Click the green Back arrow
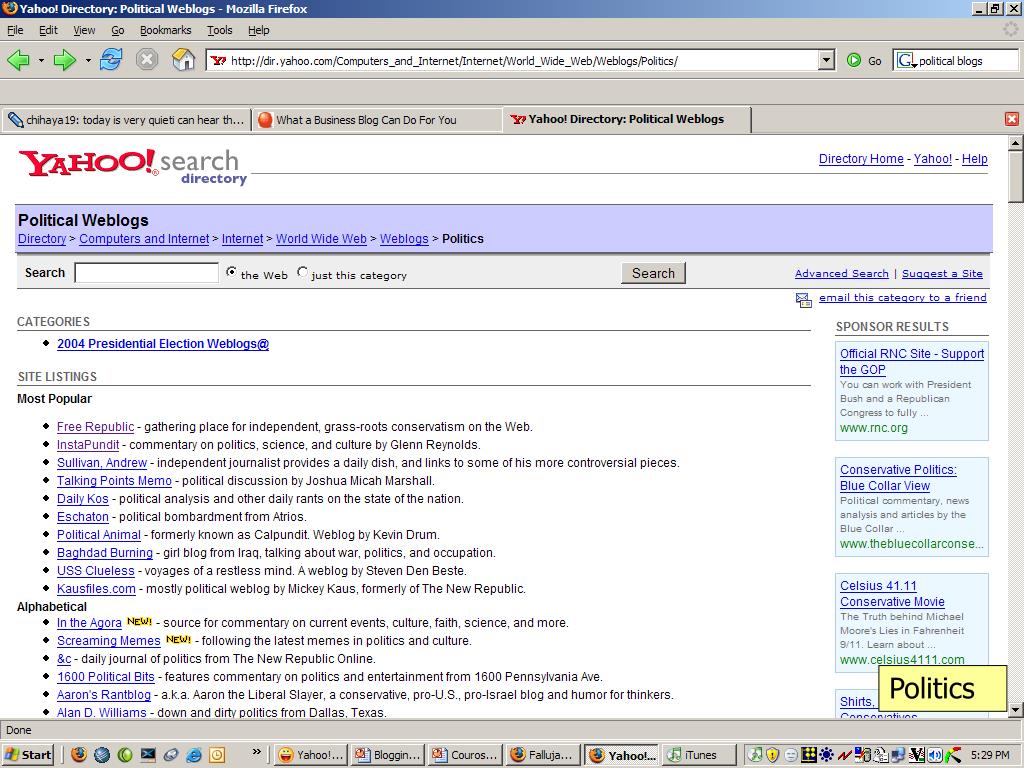 pos(19,61)
